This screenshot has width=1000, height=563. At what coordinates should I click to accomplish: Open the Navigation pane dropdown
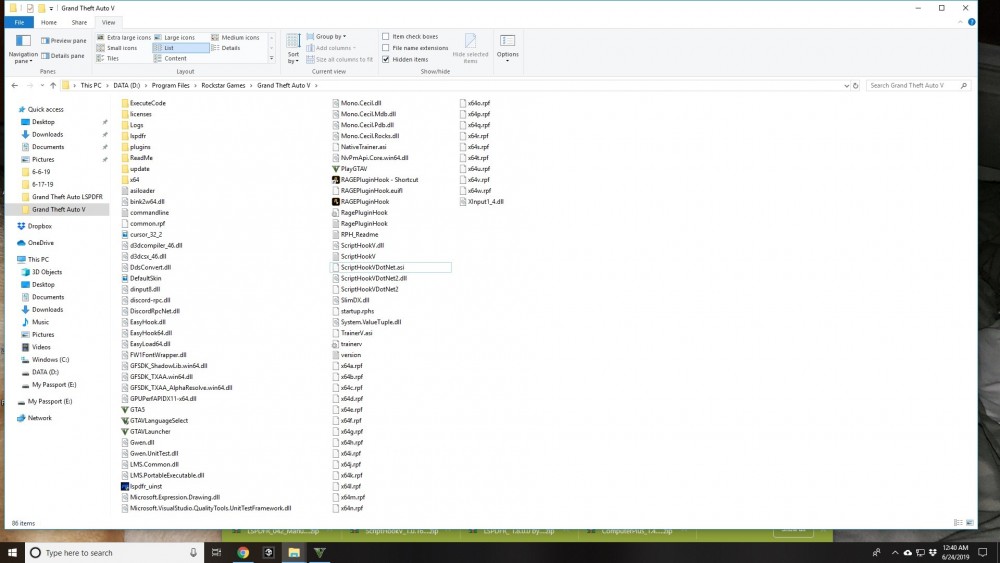click(23, 50)
